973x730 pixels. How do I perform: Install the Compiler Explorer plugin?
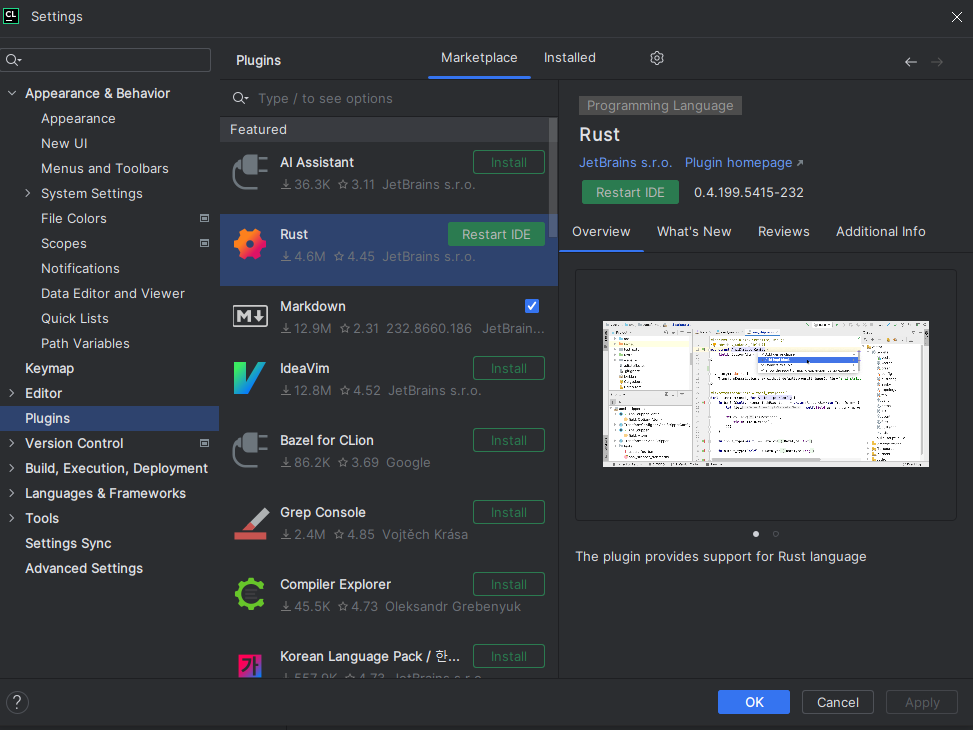(509, 584)
